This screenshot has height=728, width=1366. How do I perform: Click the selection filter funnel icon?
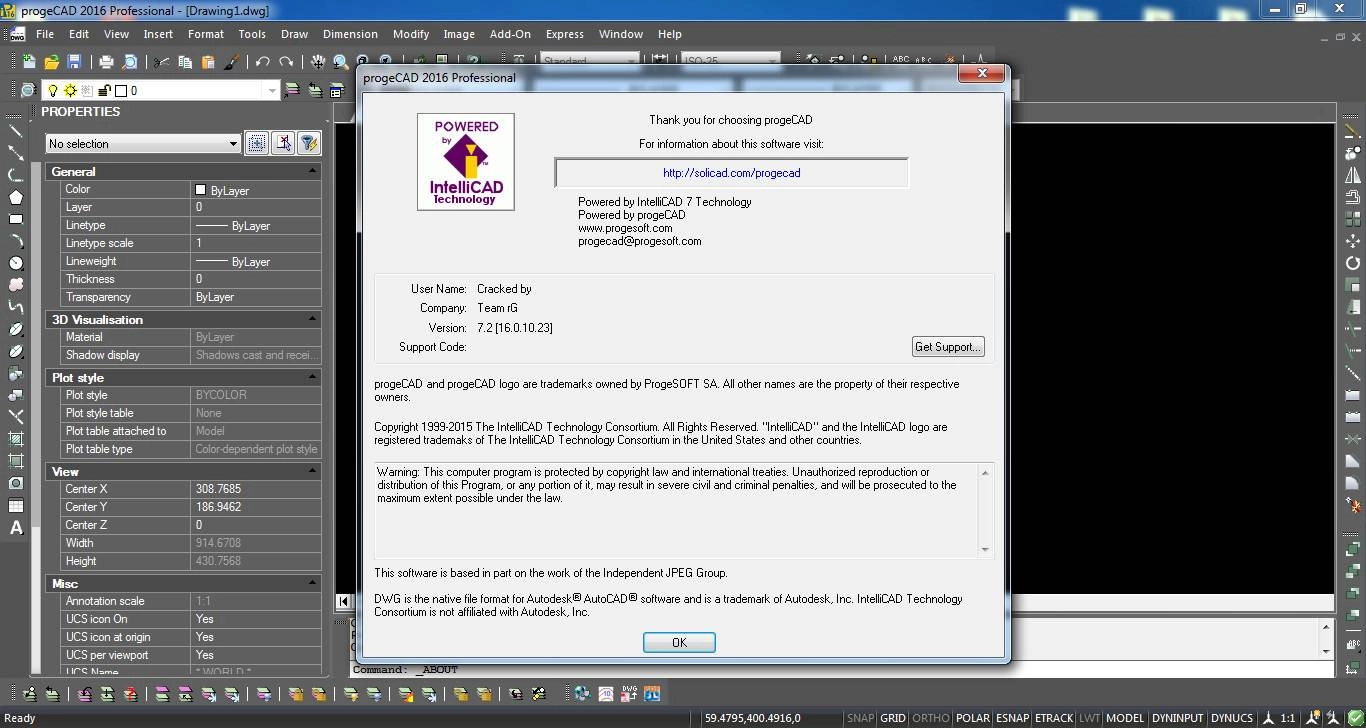pyautogui.click(x=309, y=143)
